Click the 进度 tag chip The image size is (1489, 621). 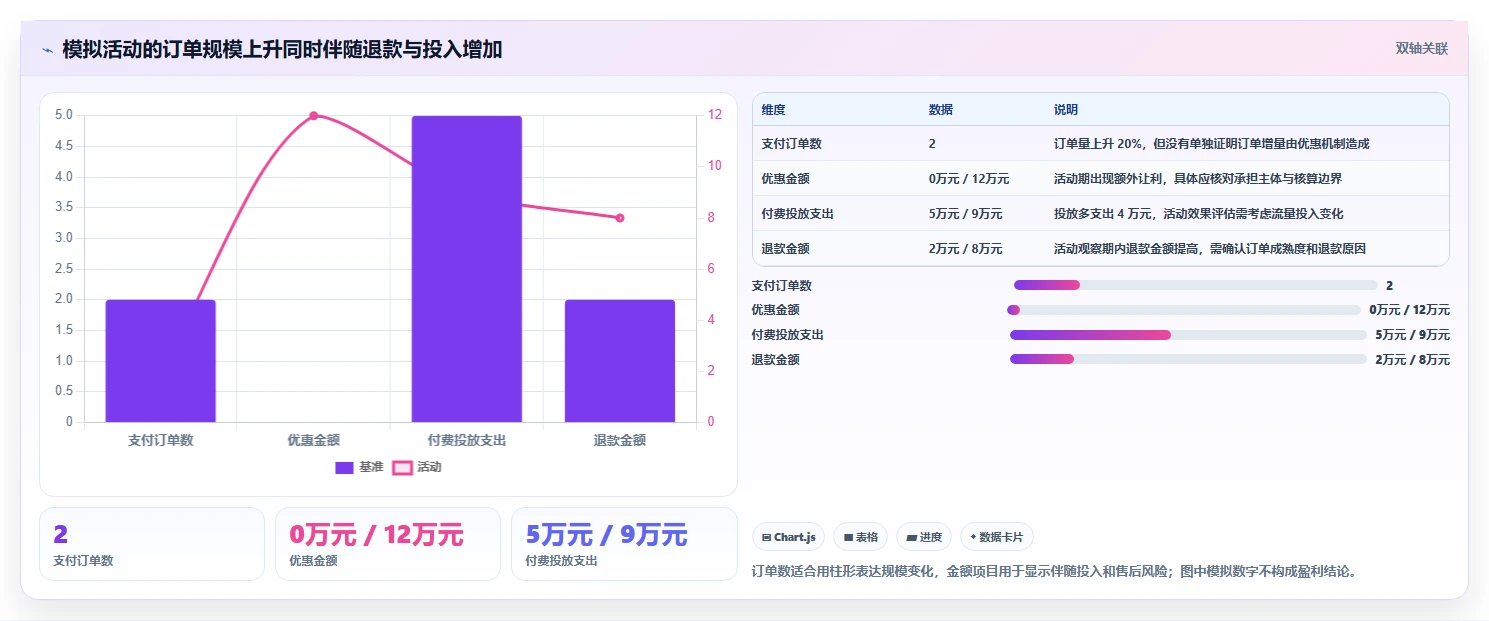924,537
